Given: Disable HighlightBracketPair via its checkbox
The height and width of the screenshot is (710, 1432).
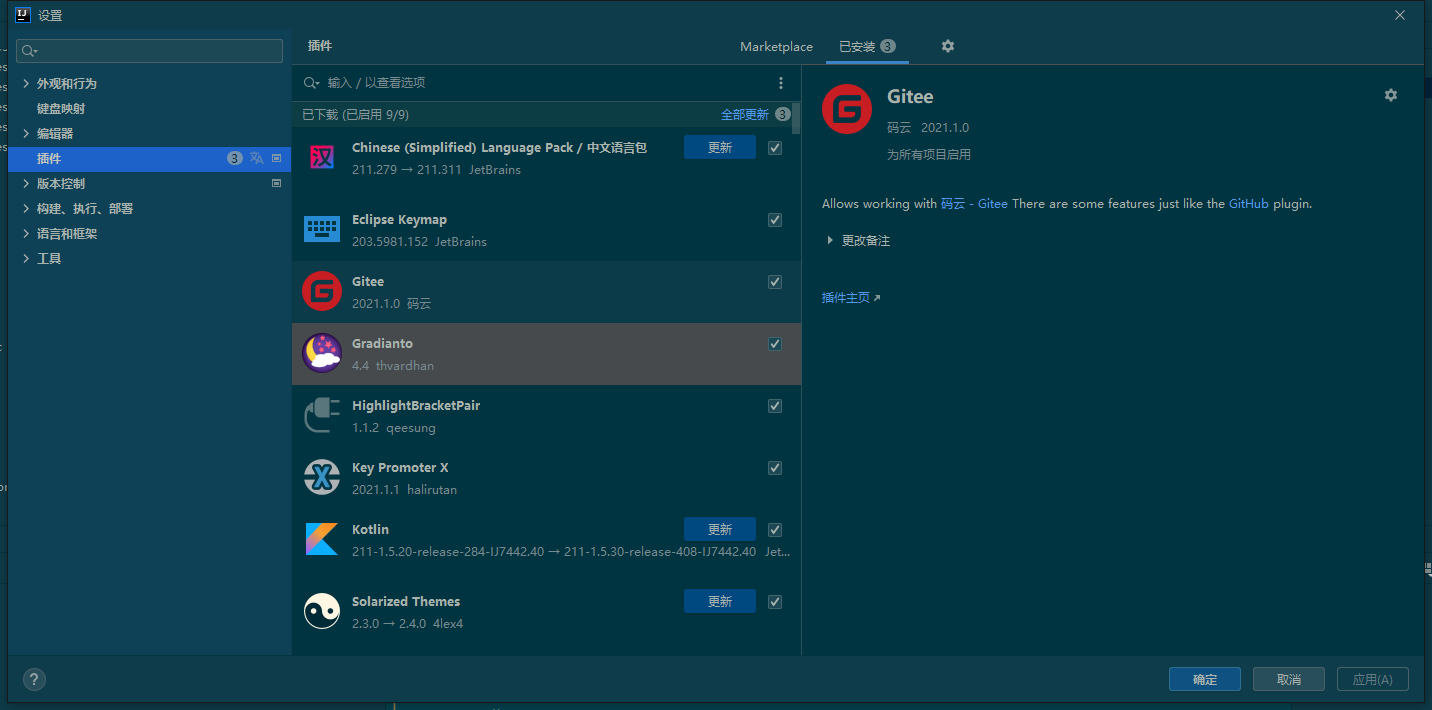Looking at the screenshot, I should pos(775,406).
